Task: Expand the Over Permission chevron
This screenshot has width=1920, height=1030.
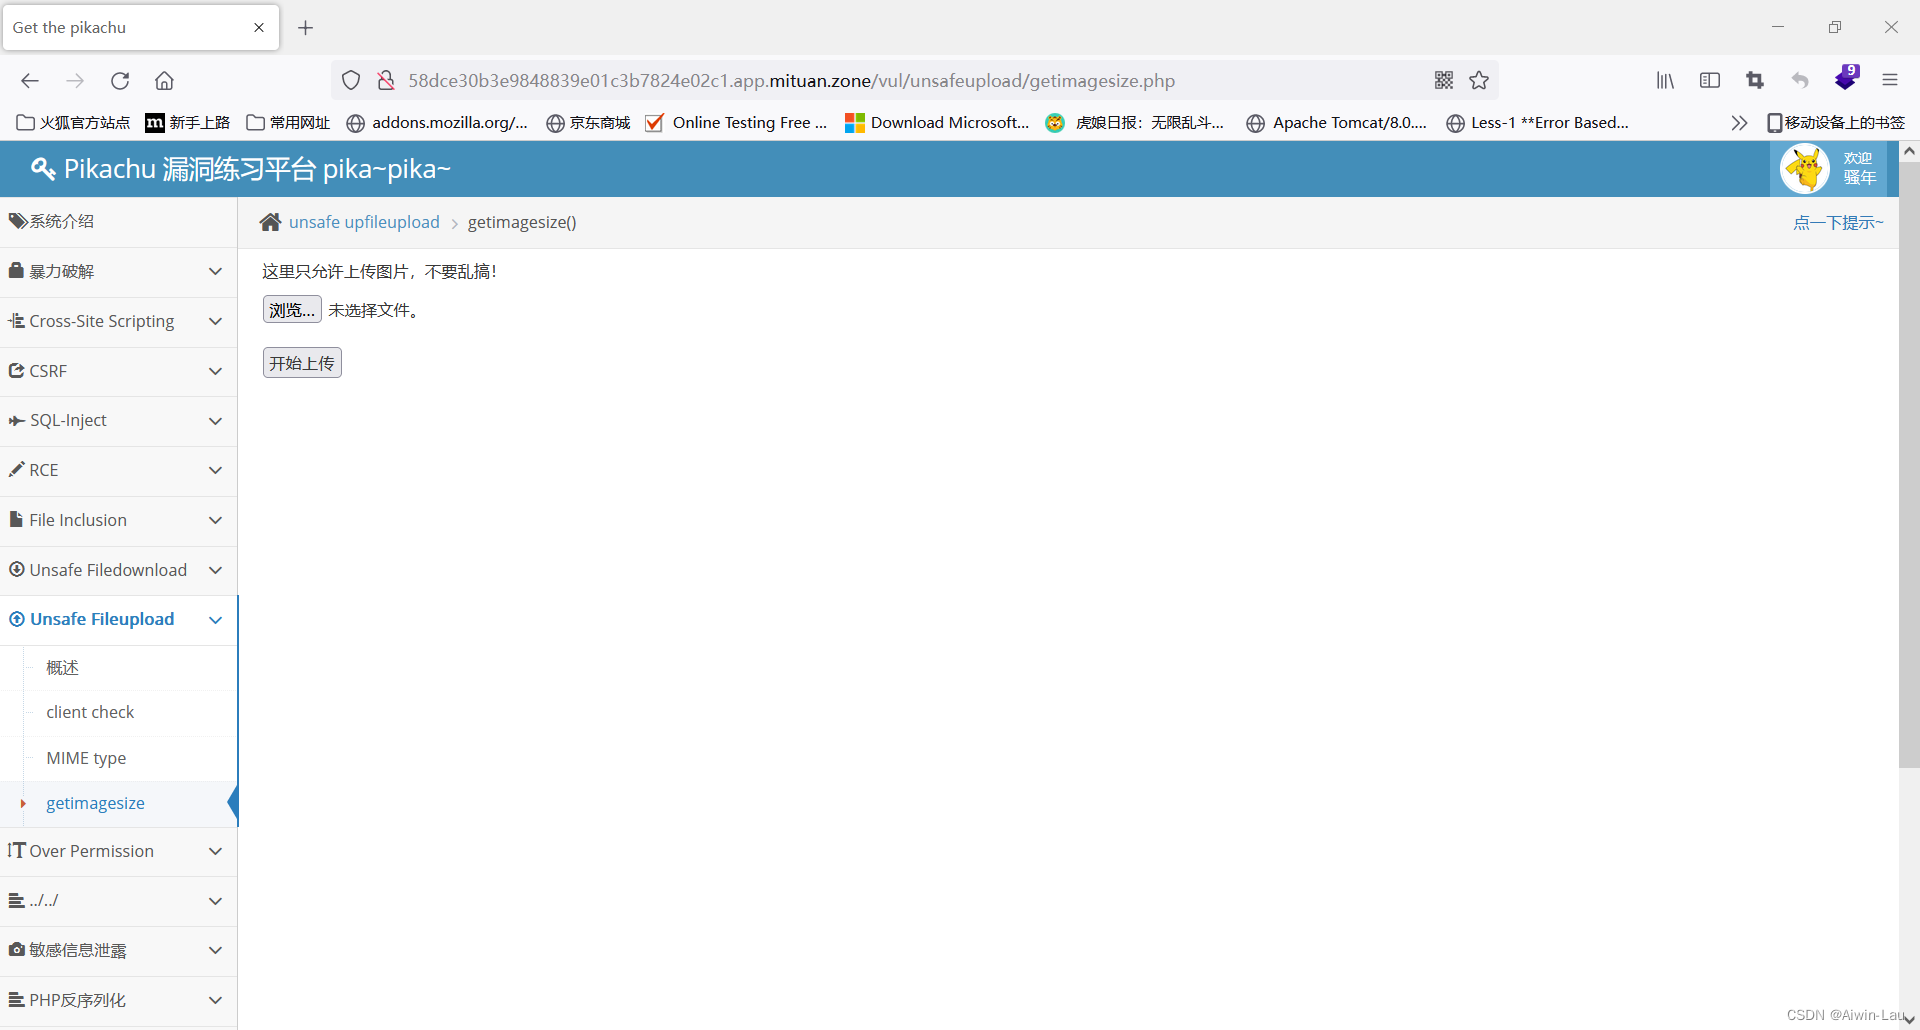Action: click(215, 851)
